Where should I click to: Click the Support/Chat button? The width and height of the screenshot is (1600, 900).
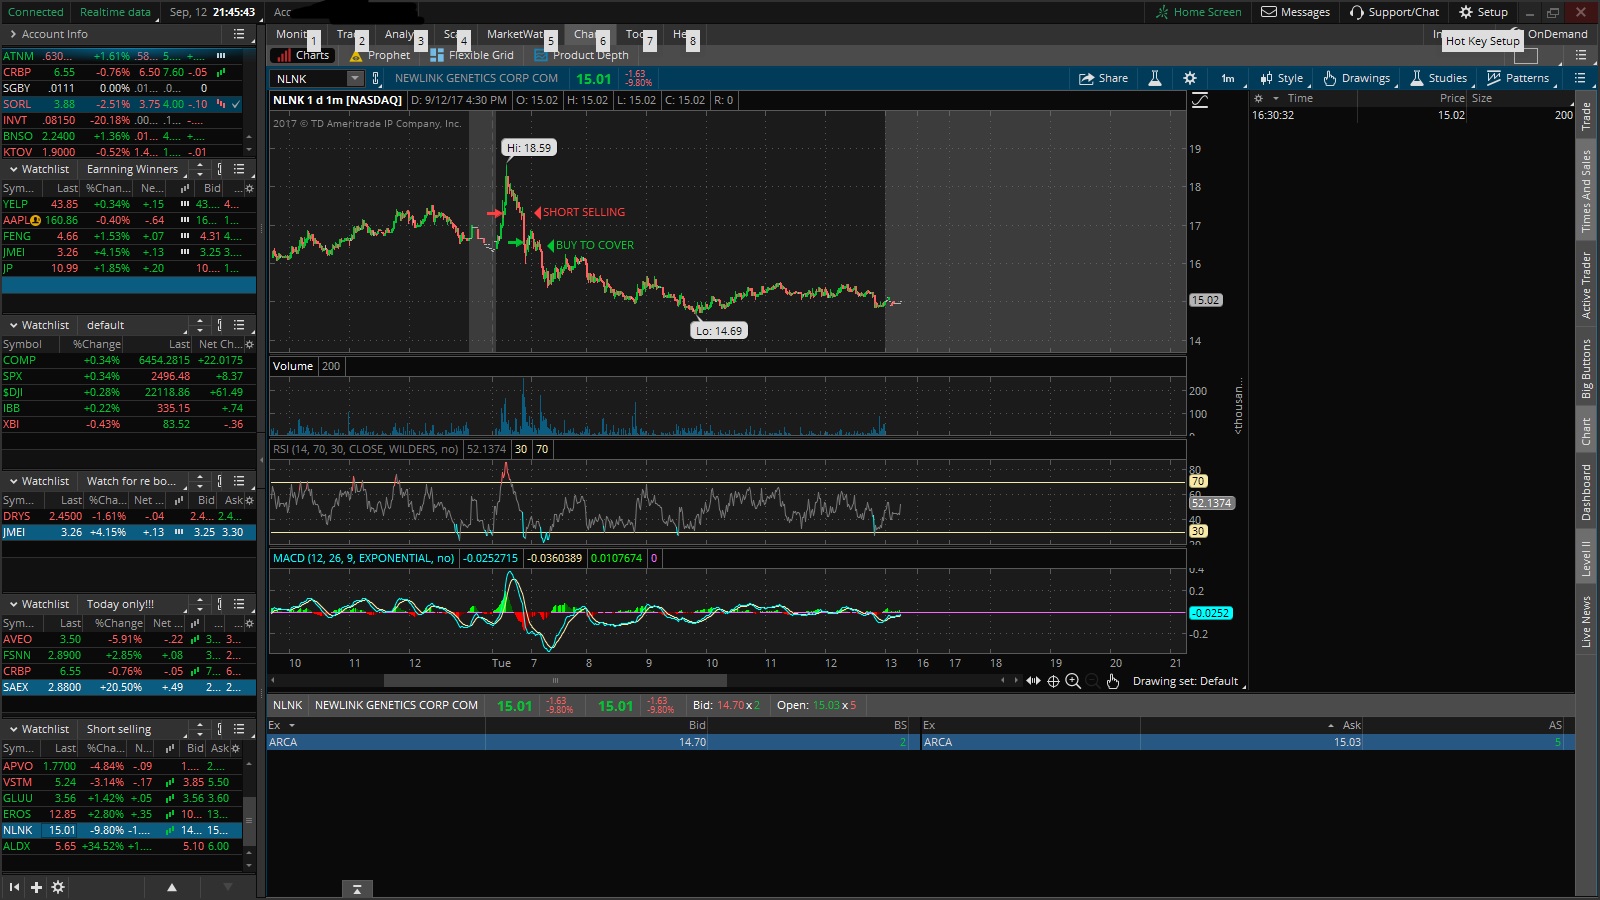click(1394, 12)
